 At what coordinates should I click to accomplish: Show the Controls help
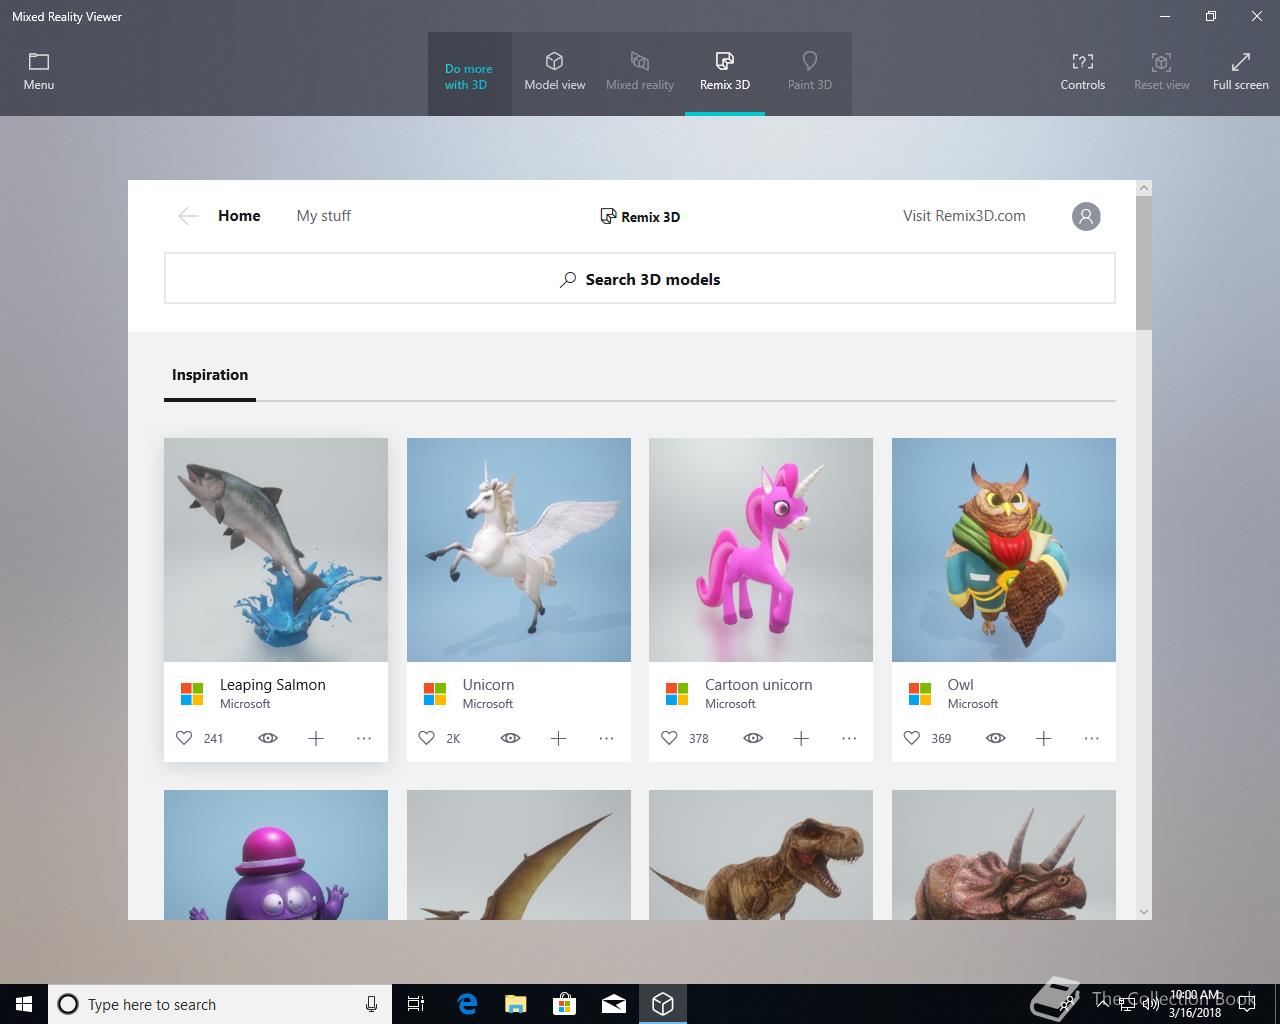coord(1083,72)
